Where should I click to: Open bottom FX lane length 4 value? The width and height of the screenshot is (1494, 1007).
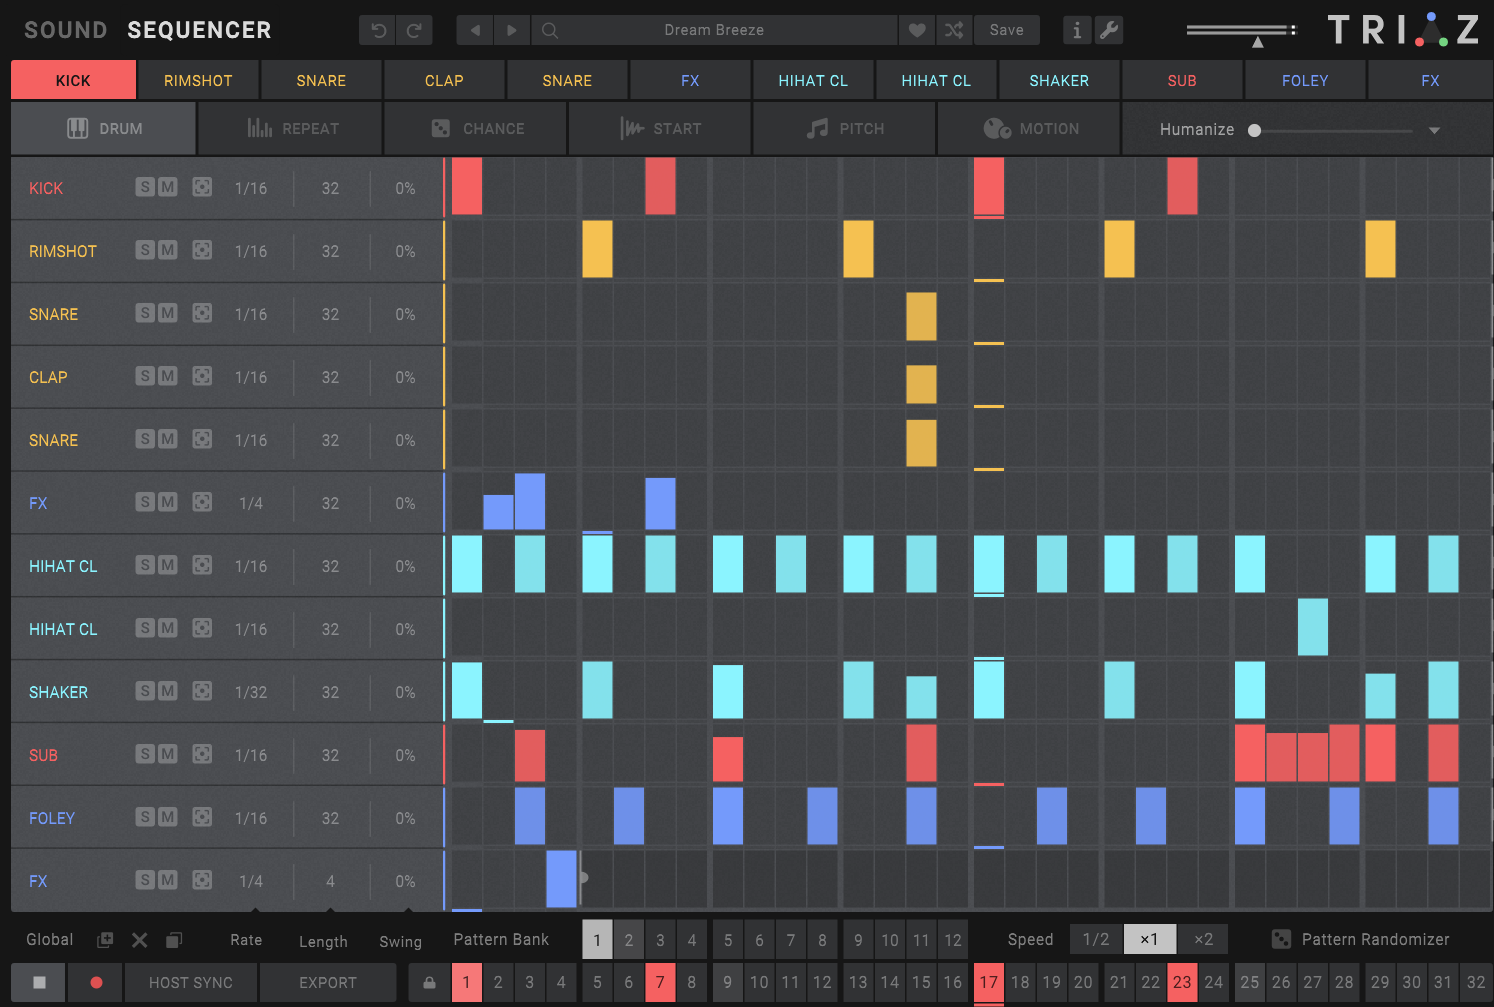pyautogui.click(x=330, y=881)
